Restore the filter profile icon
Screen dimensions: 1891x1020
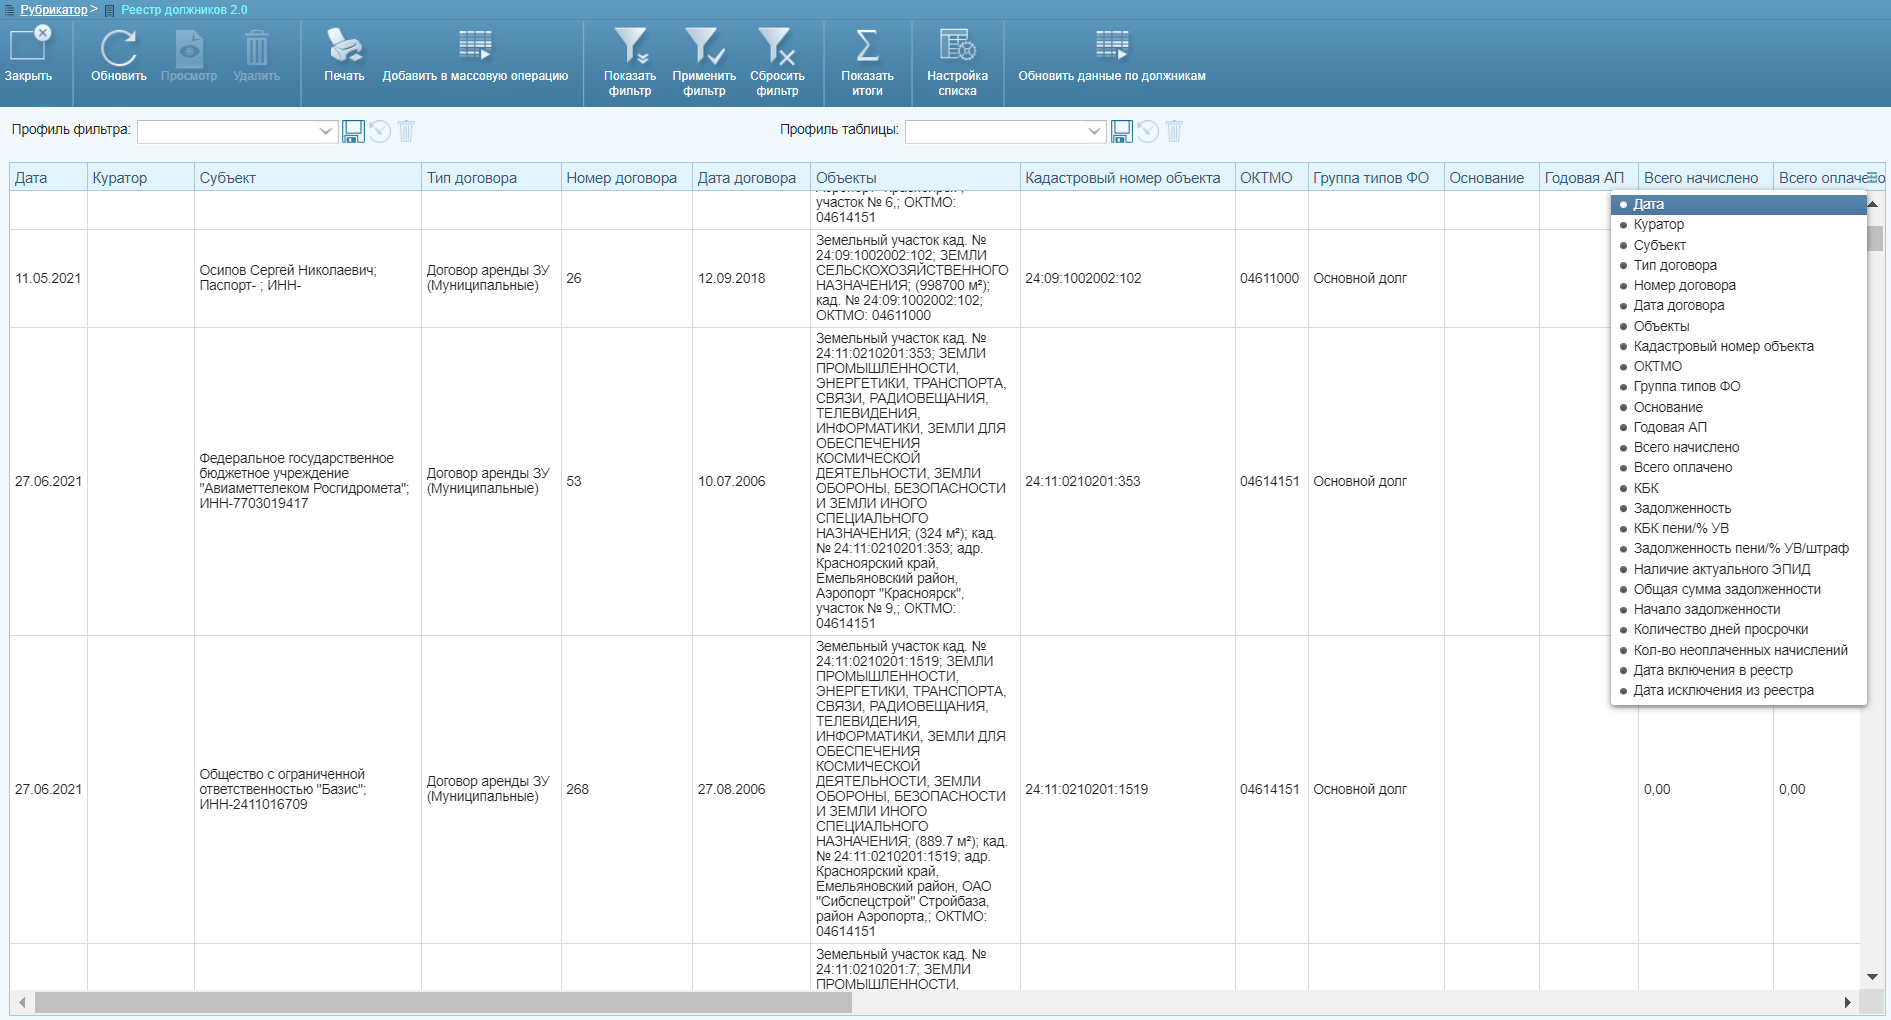tap(380, 131)
